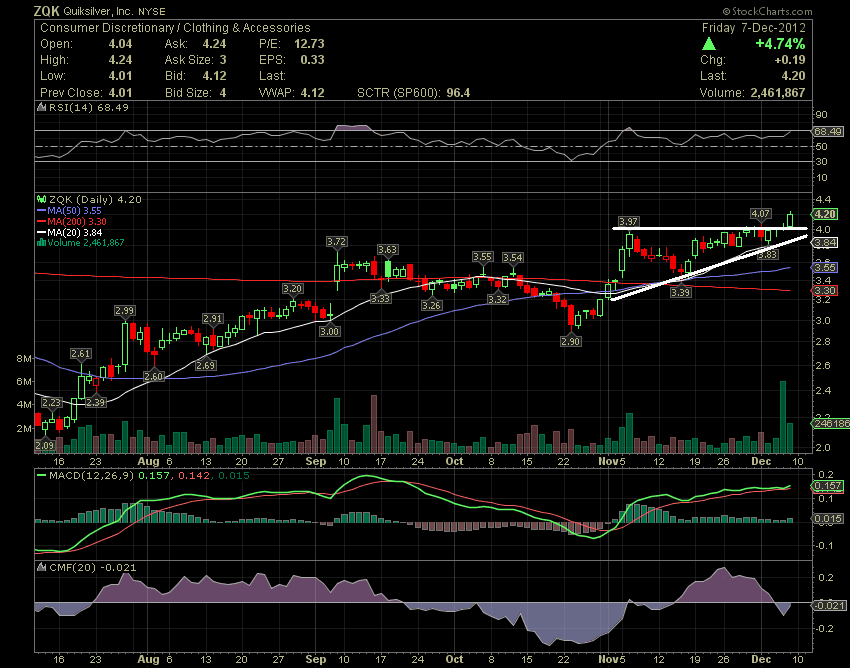Viewport: 850px width, 668px height.
Task: Click the 3.54 price marker in October
Action: 512,258
